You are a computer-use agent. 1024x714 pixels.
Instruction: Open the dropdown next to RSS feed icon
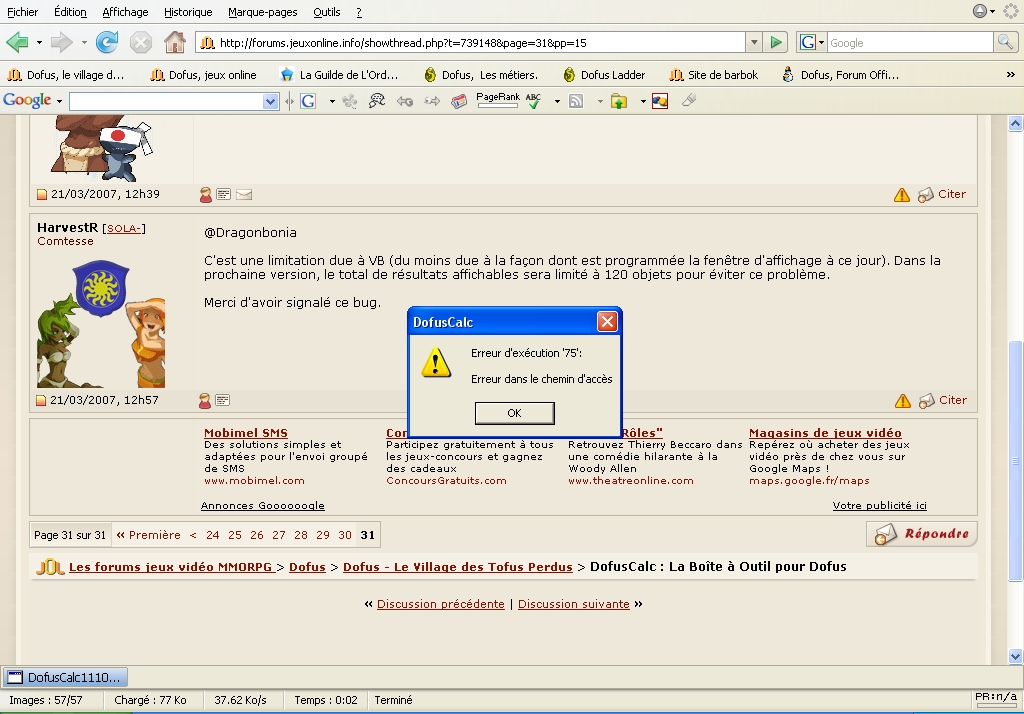pyautogui.click(x=600, y=101)
